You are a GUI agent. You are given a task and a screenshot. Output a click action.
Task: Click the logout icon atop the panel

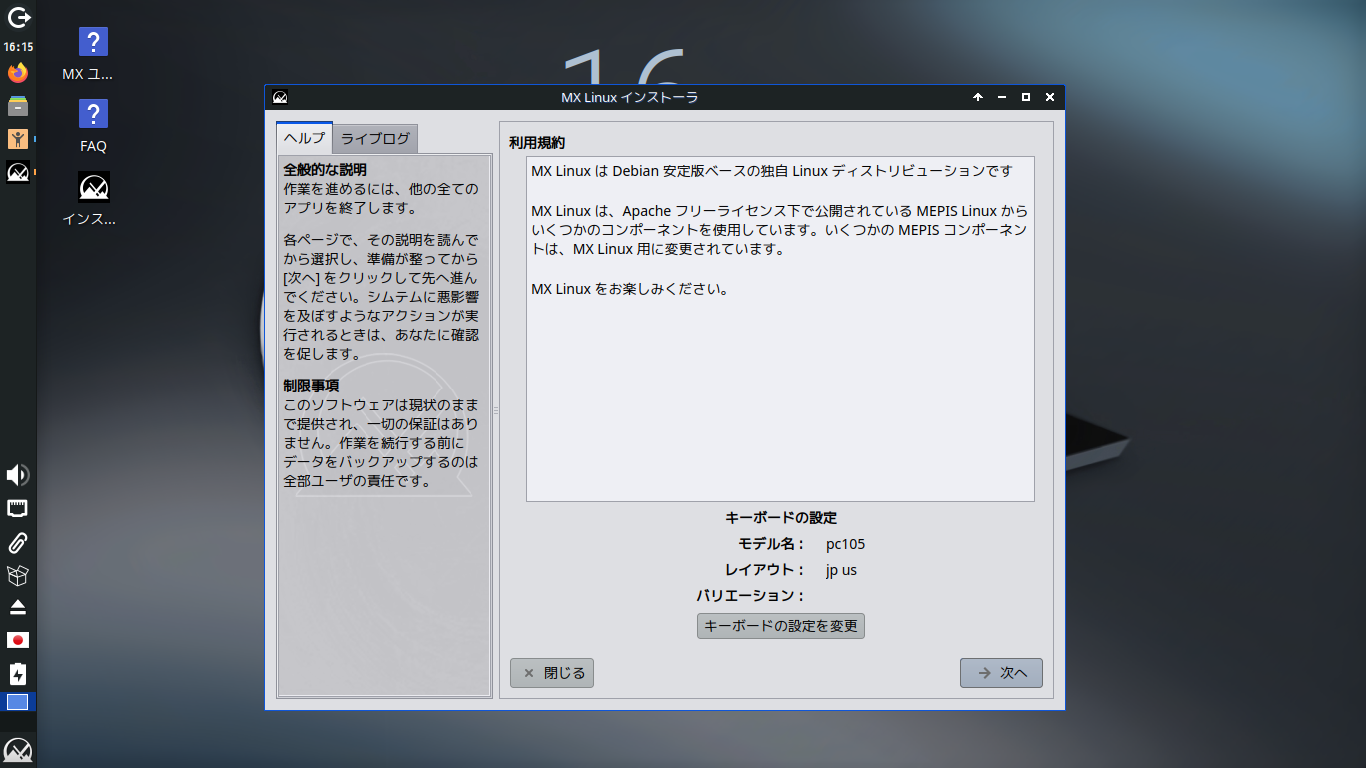coord(18,17)
